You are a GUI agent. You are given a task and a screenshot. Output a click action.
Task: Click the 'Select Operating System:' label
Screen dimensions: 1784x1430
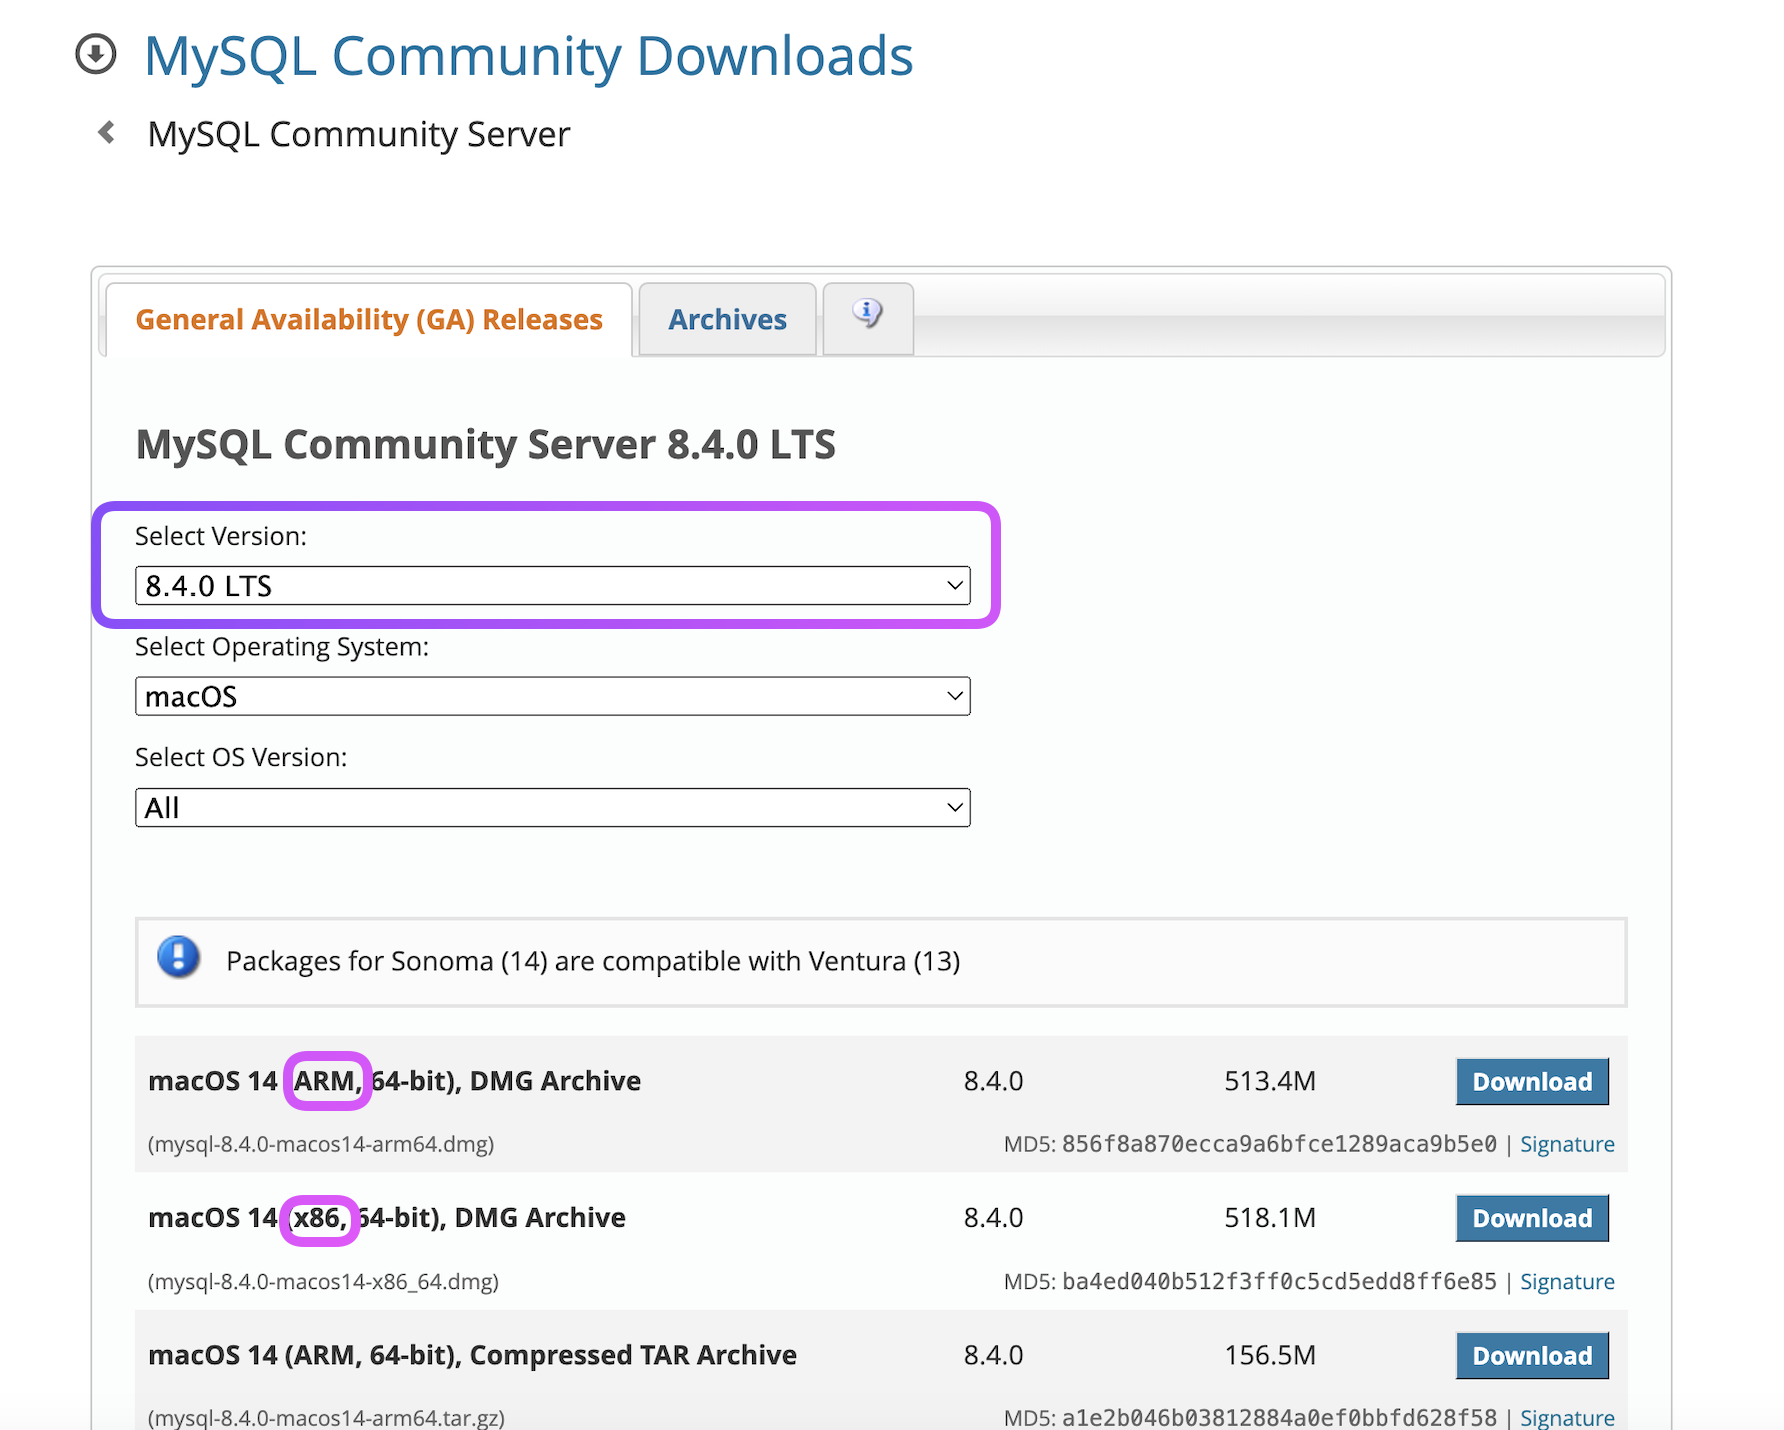[282, 647]
